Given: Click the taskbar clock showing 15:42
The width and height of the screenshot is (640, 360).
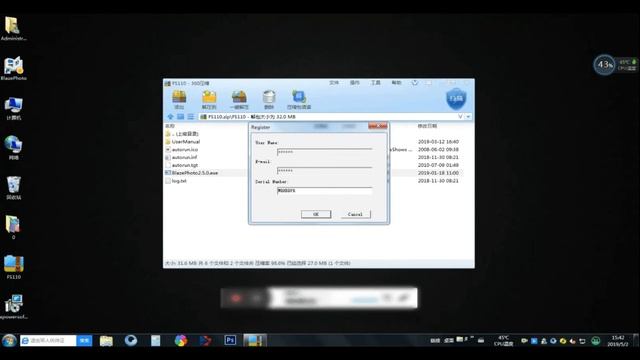Looking at the screenshot, I should pyautogui.click(x=618, y=341).
